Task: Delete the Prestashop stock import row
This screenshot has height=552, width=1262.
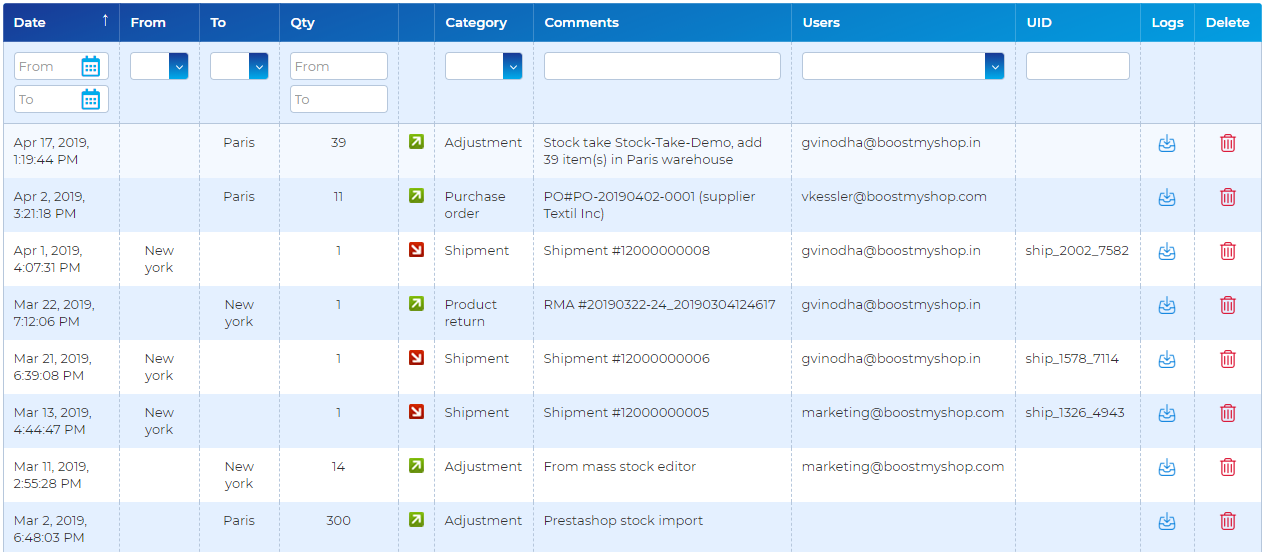Action: [x=1228, y=521]
